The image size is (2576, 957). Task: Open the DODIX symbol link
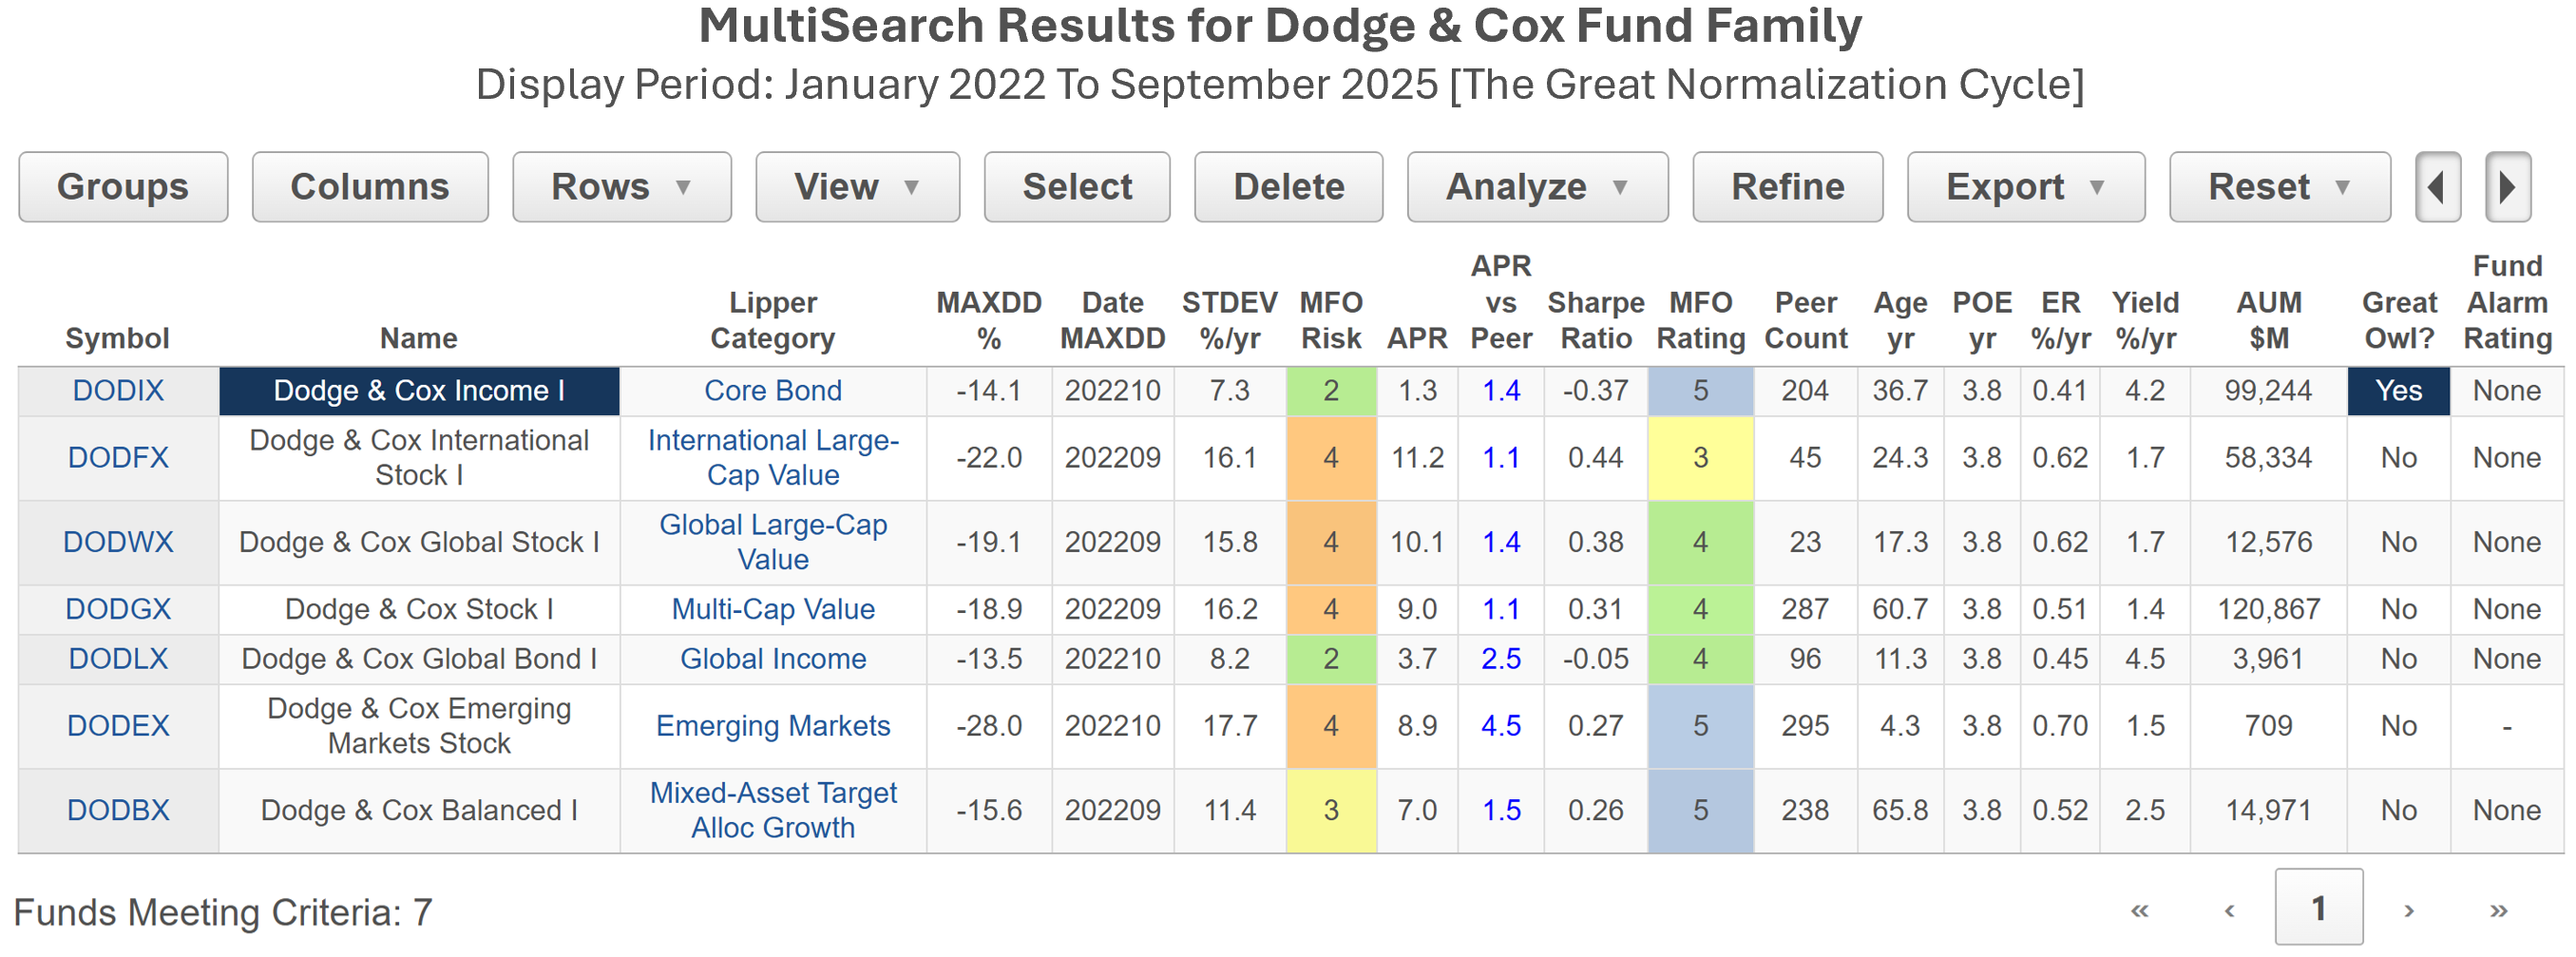coord(118,391)
